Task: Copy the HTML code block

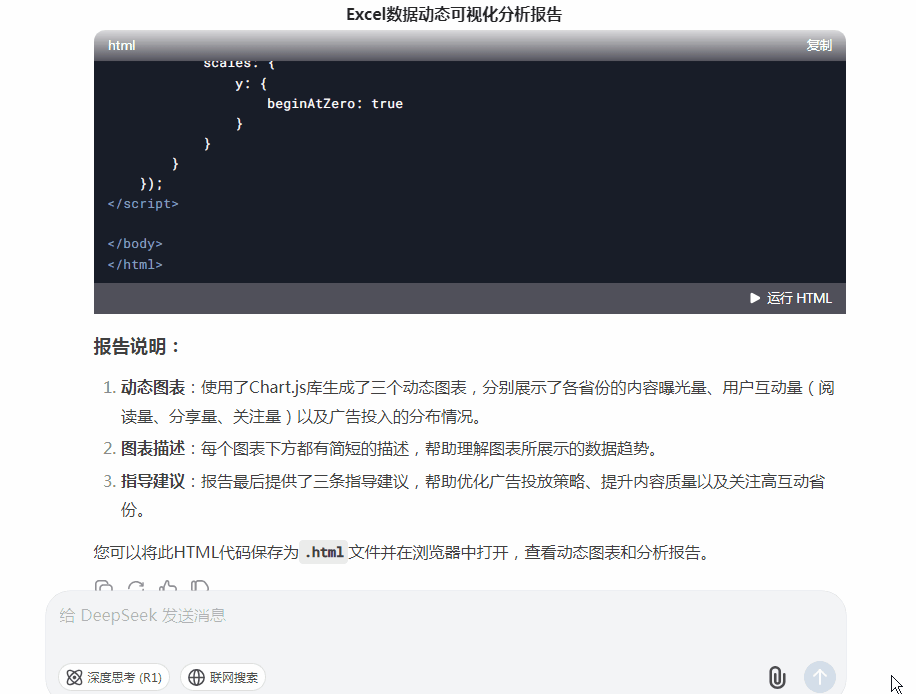Action: click(x=818, y=46)
